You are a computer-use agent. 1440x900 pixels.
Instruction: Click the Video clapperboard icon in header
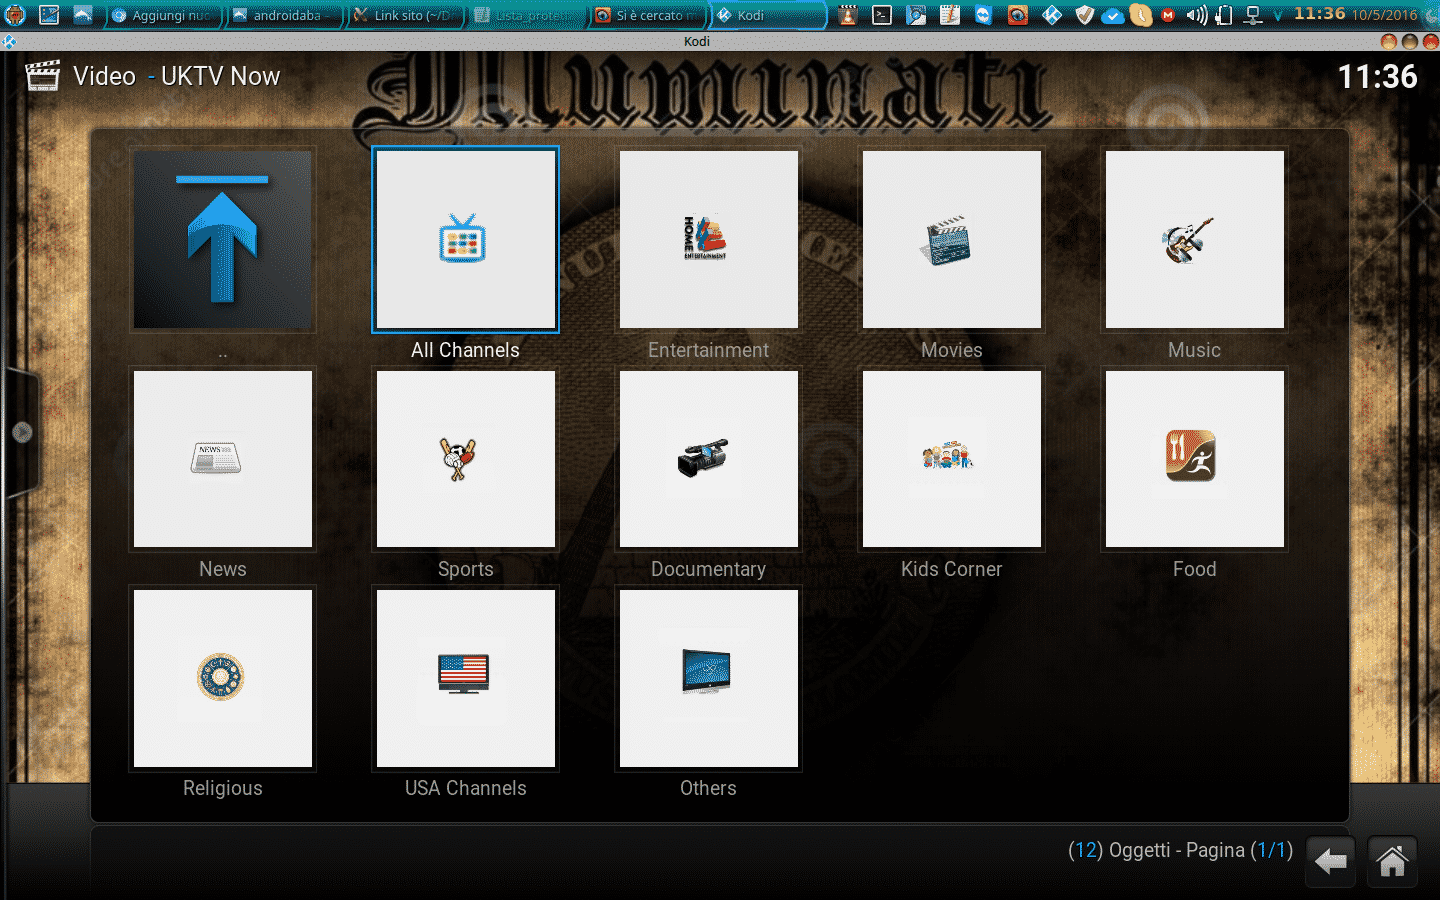coord(42,76)
